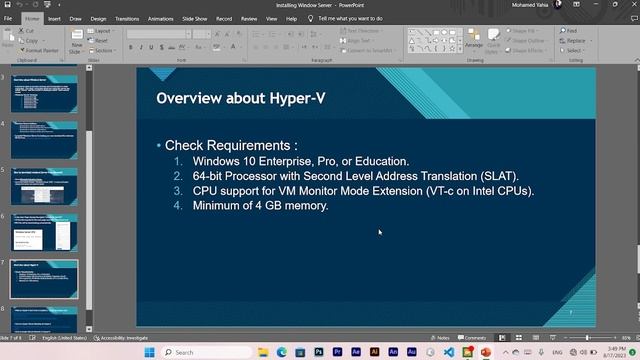640x360 pixels.
Task: Click the Undo arrow icon
Action: pos(20,5)
